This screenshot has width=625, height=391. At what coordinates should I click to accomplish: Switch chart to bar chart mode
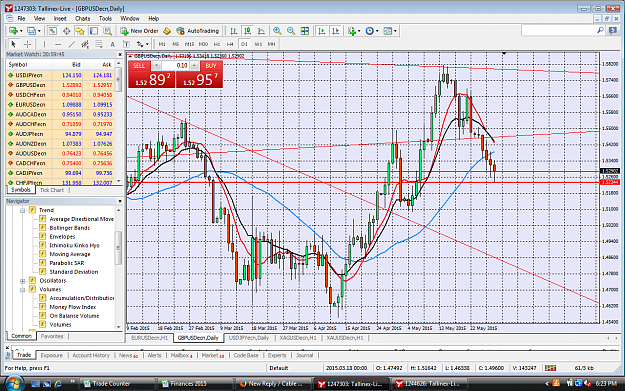(x=234, y=31)
